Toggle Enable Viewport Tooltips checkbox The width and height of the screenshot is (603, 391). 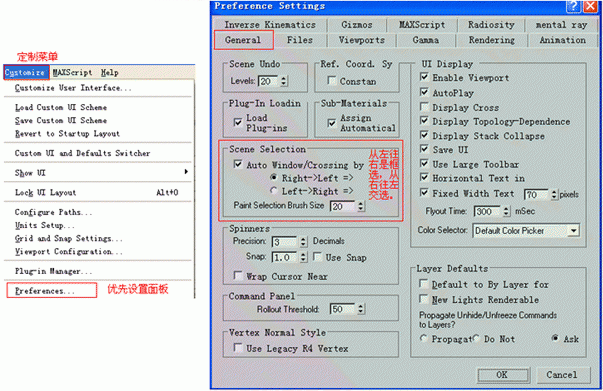pos(424,77)
